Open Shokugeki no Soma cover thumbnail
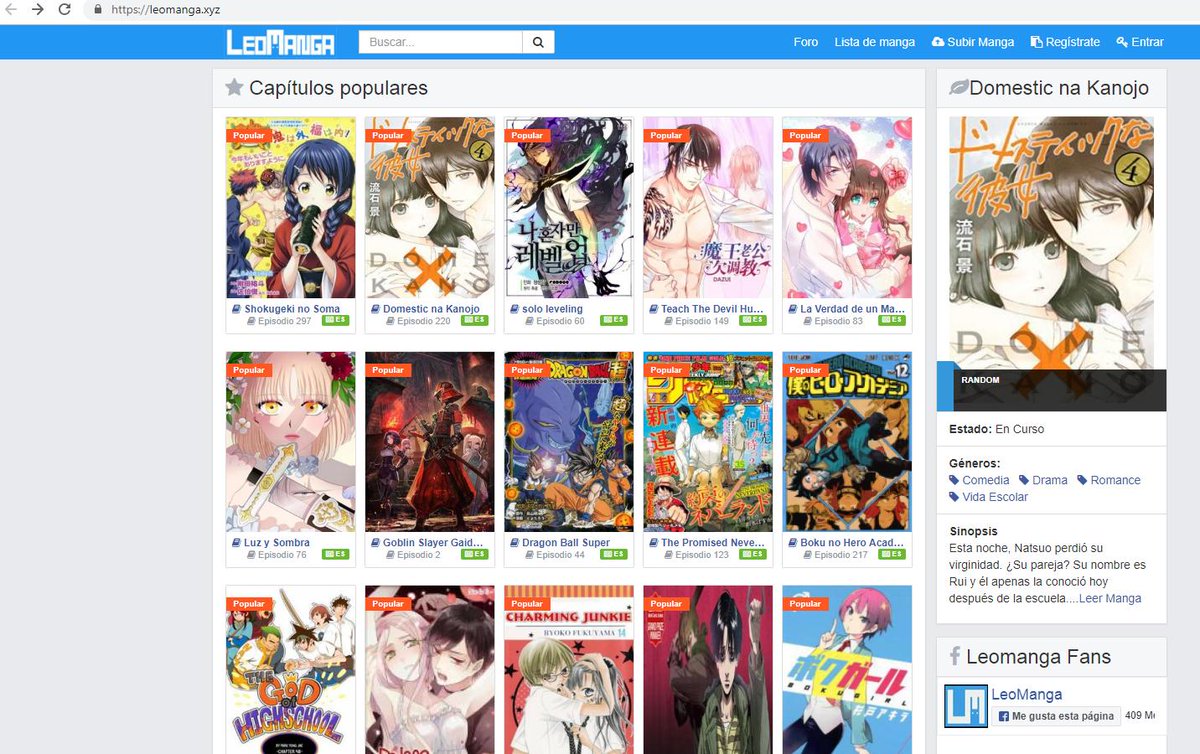1200x754 pixels. pos(291,207)
